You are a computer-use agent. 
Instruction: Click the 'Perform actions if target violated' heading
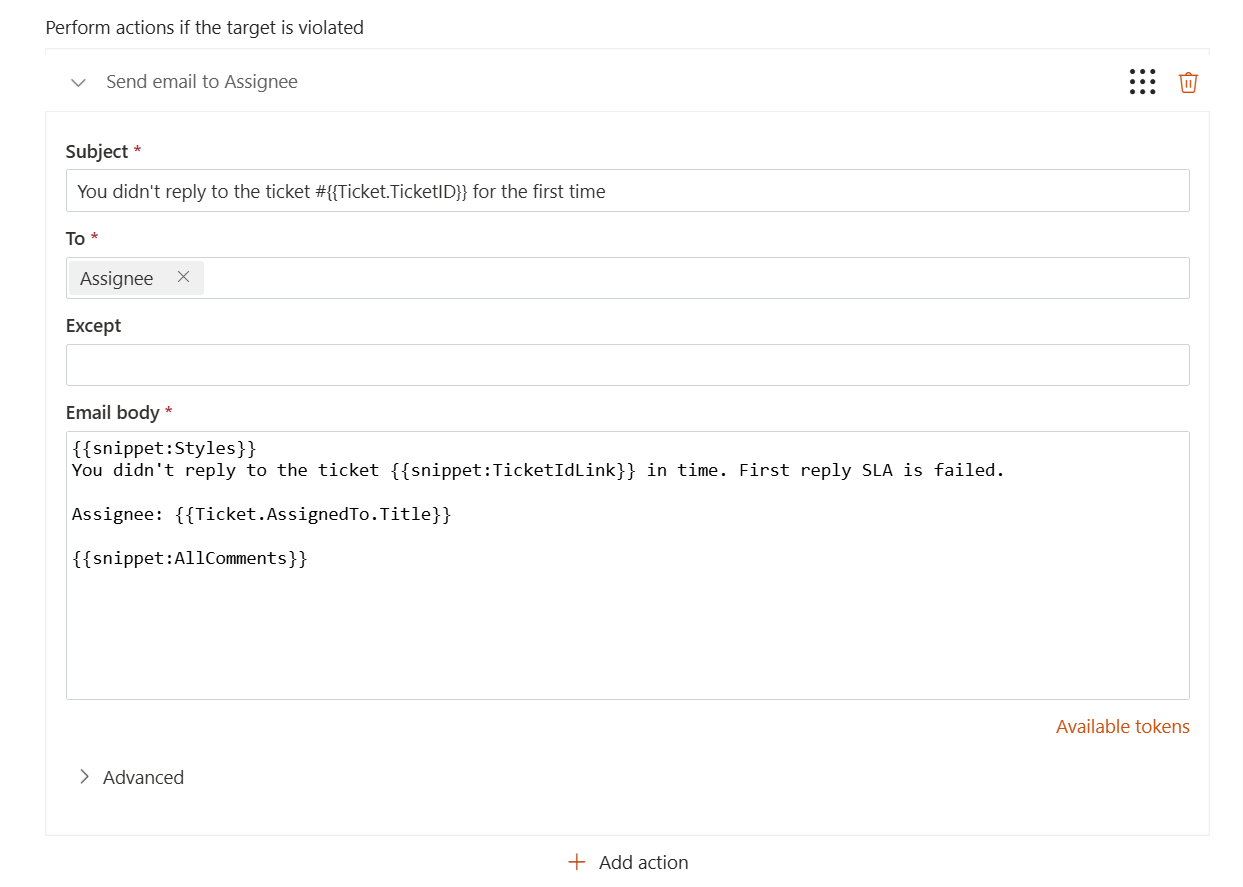pyautogui.click(x=205, y=28)
